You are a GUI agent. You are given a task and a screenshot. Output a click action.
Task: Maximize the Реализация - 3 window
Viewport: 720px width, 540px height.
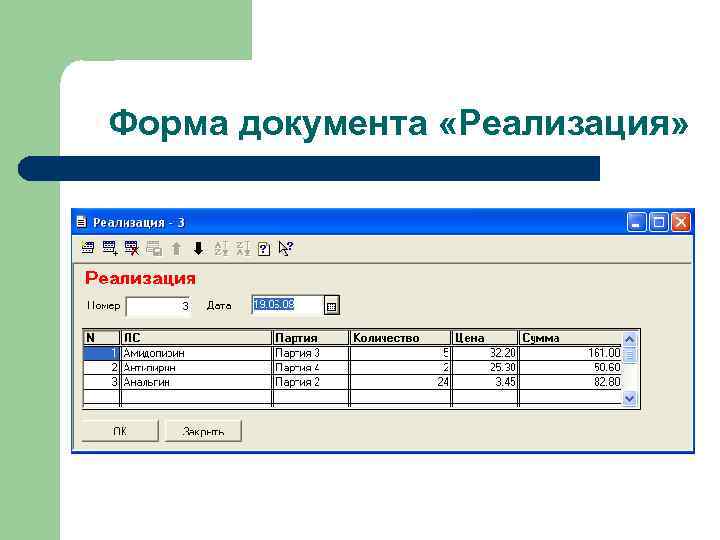pyautogui.click(x=658, y=222)
